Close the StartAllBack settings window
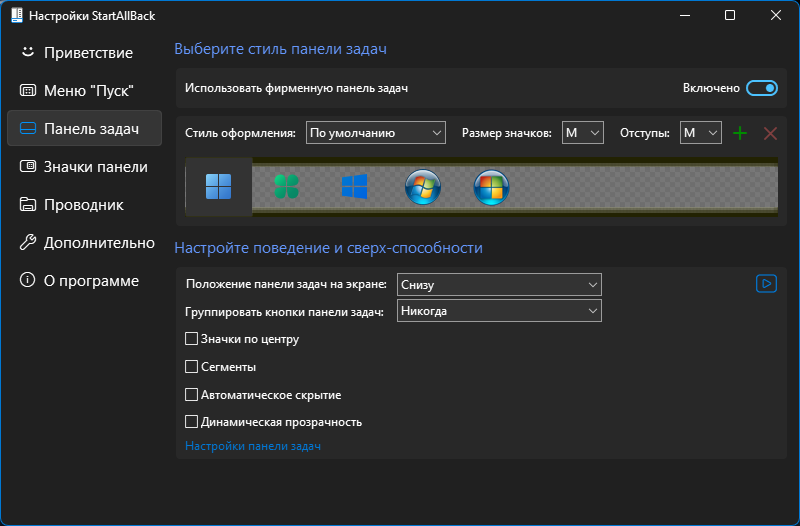This screenshot has height=526, width=800. (x=776, y=15)
